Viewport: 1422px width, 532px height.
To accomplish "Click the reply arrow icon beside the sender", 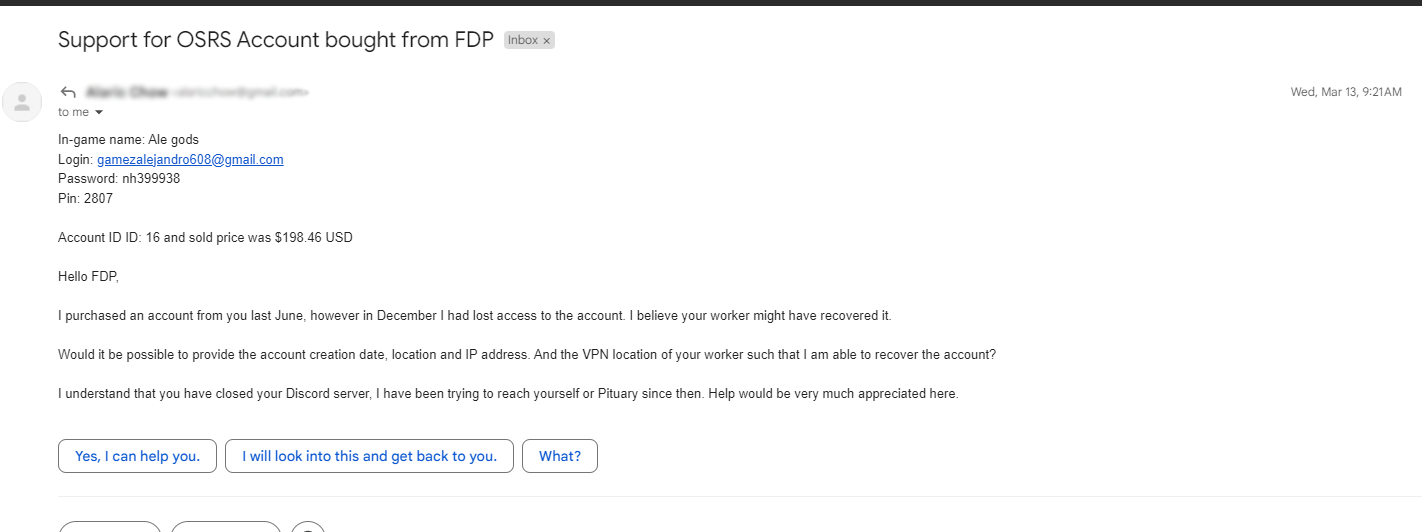I will (68, 92).
